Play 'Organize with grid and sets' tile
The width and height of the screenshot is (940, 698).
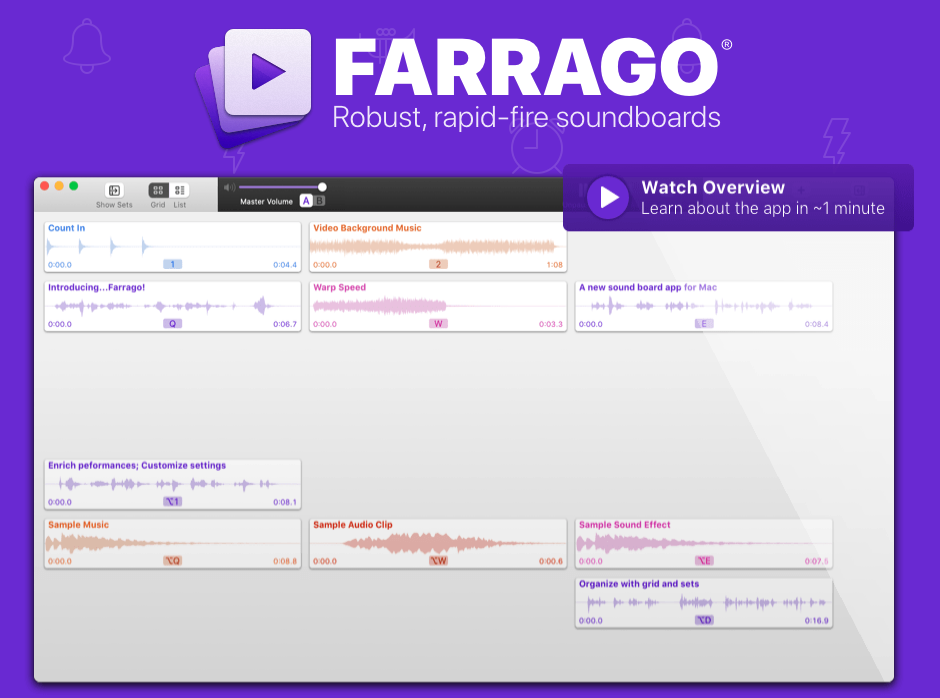[704, 603]
